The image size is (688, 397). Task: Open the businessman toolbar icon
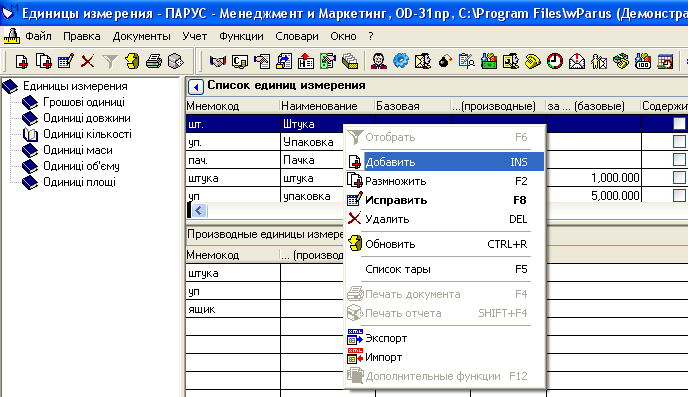tap(378, 61)
